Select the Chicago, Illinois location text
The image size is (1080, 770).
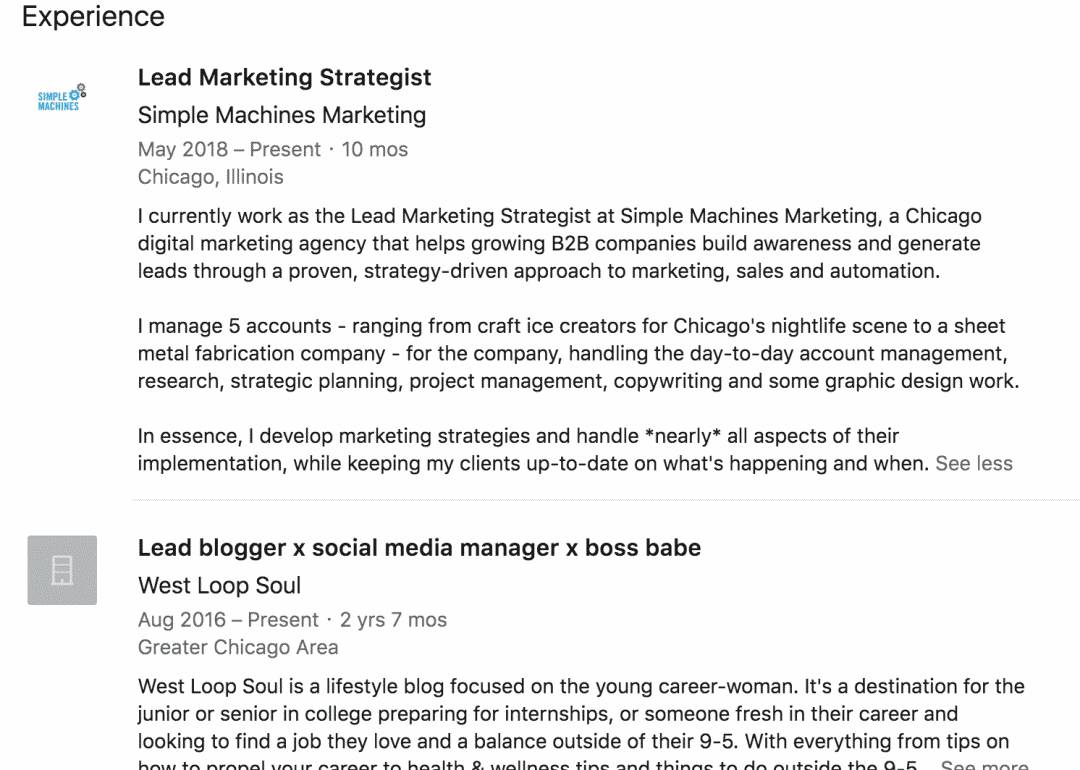[x=210, y=176]
